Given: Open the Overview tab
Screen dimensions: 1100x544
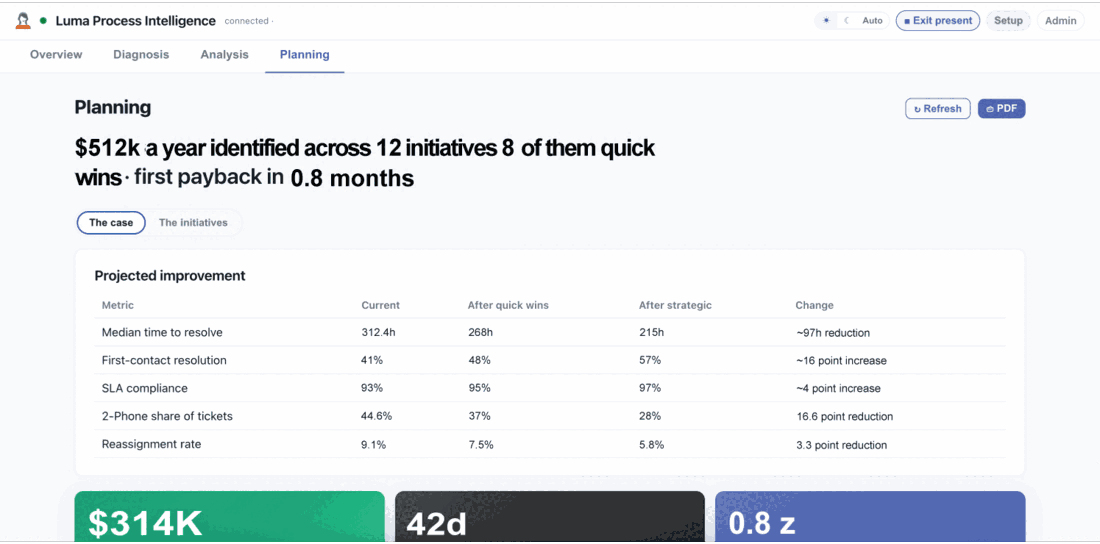Looking at the screenshot, I should coord(56,55).
